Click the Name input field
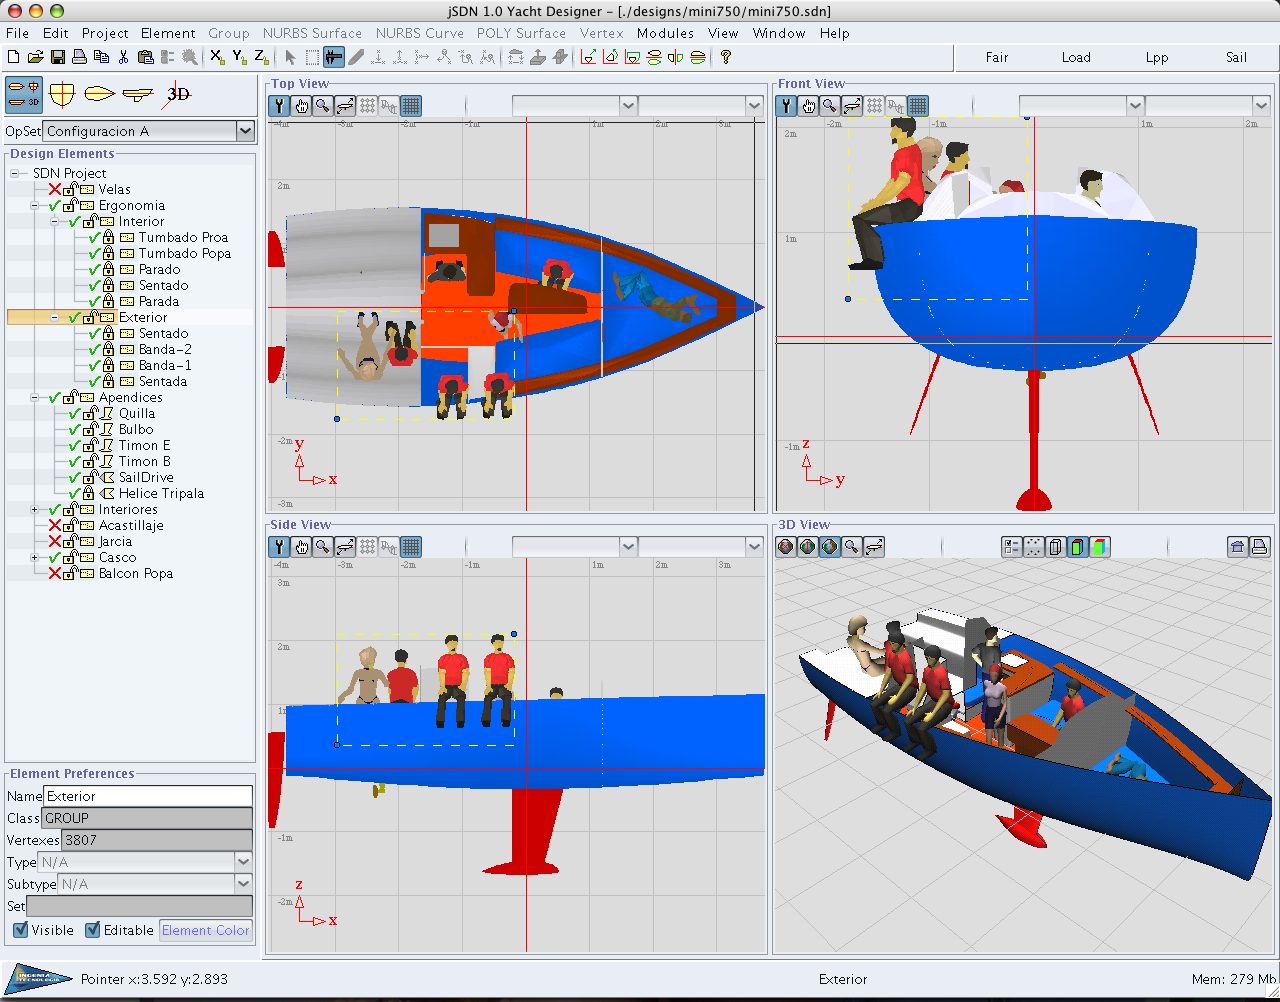Image resolution: width=1280 pixels, height=1002 pixels. [148, 796]
